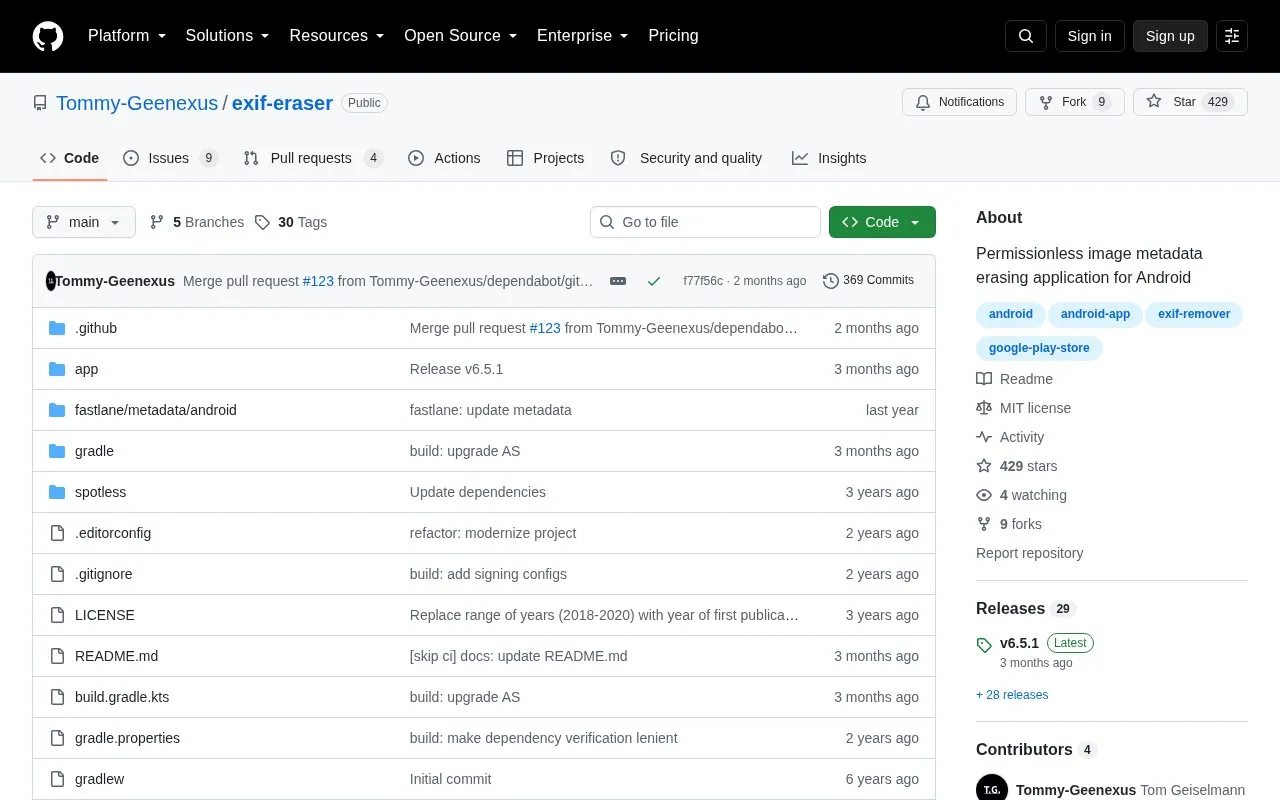Screen dimensions: 1280x800
Task: Open appearance settings icon in header
Action: pos(1232,36)
